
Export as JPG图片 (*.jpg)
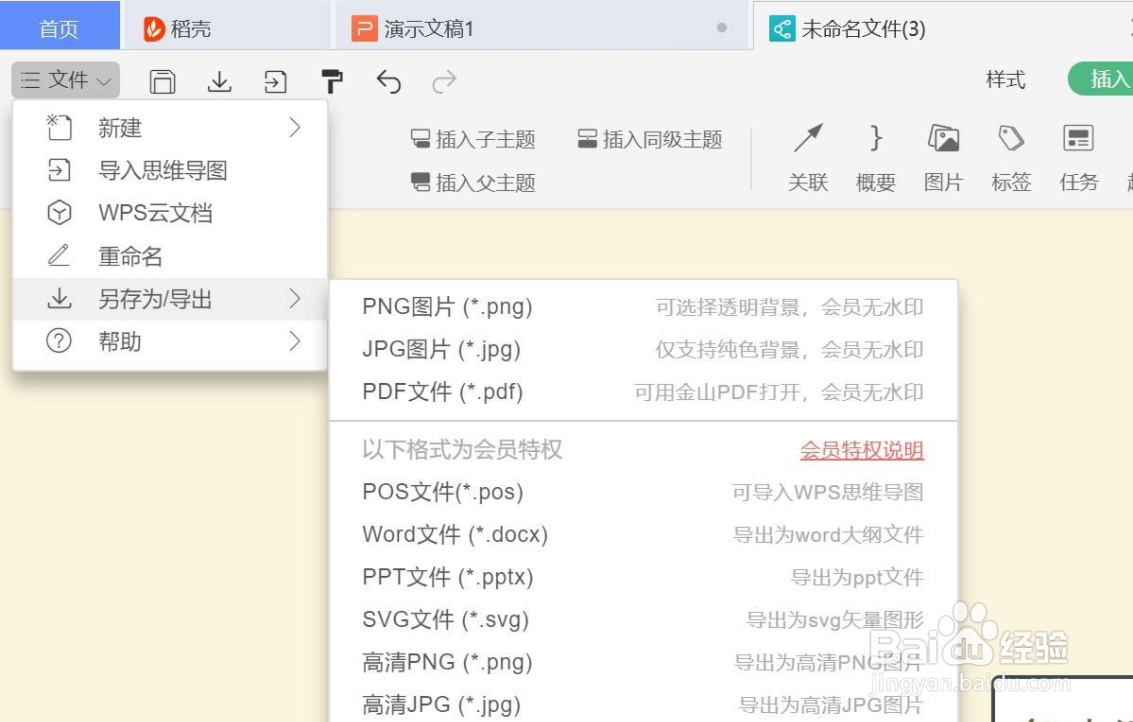[x=643, y=349]
